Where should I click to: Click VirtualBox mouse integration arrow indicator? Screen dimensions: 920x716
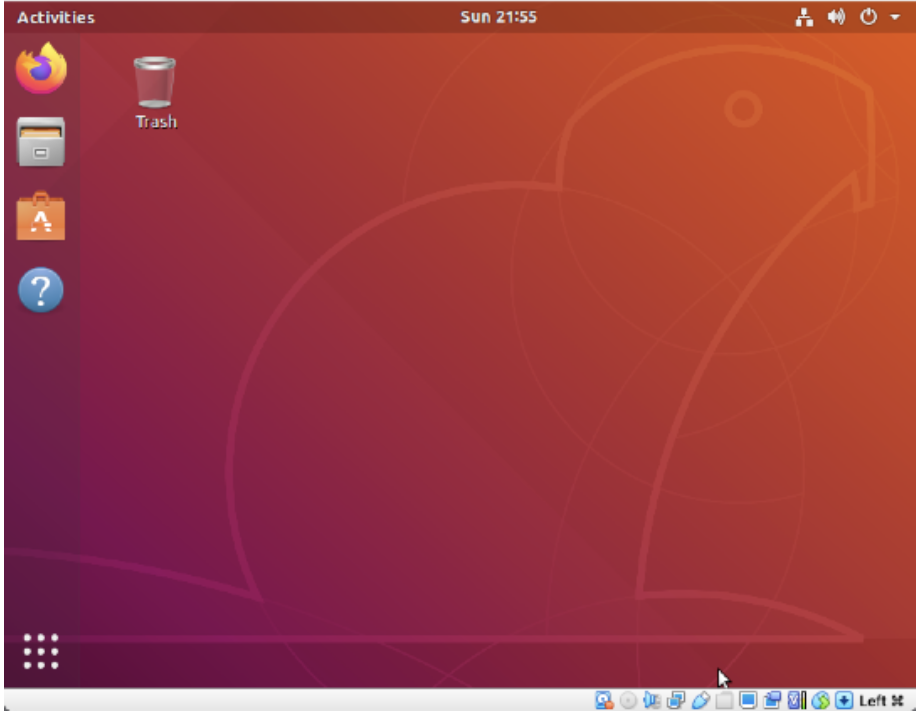[x=844, y=700]
